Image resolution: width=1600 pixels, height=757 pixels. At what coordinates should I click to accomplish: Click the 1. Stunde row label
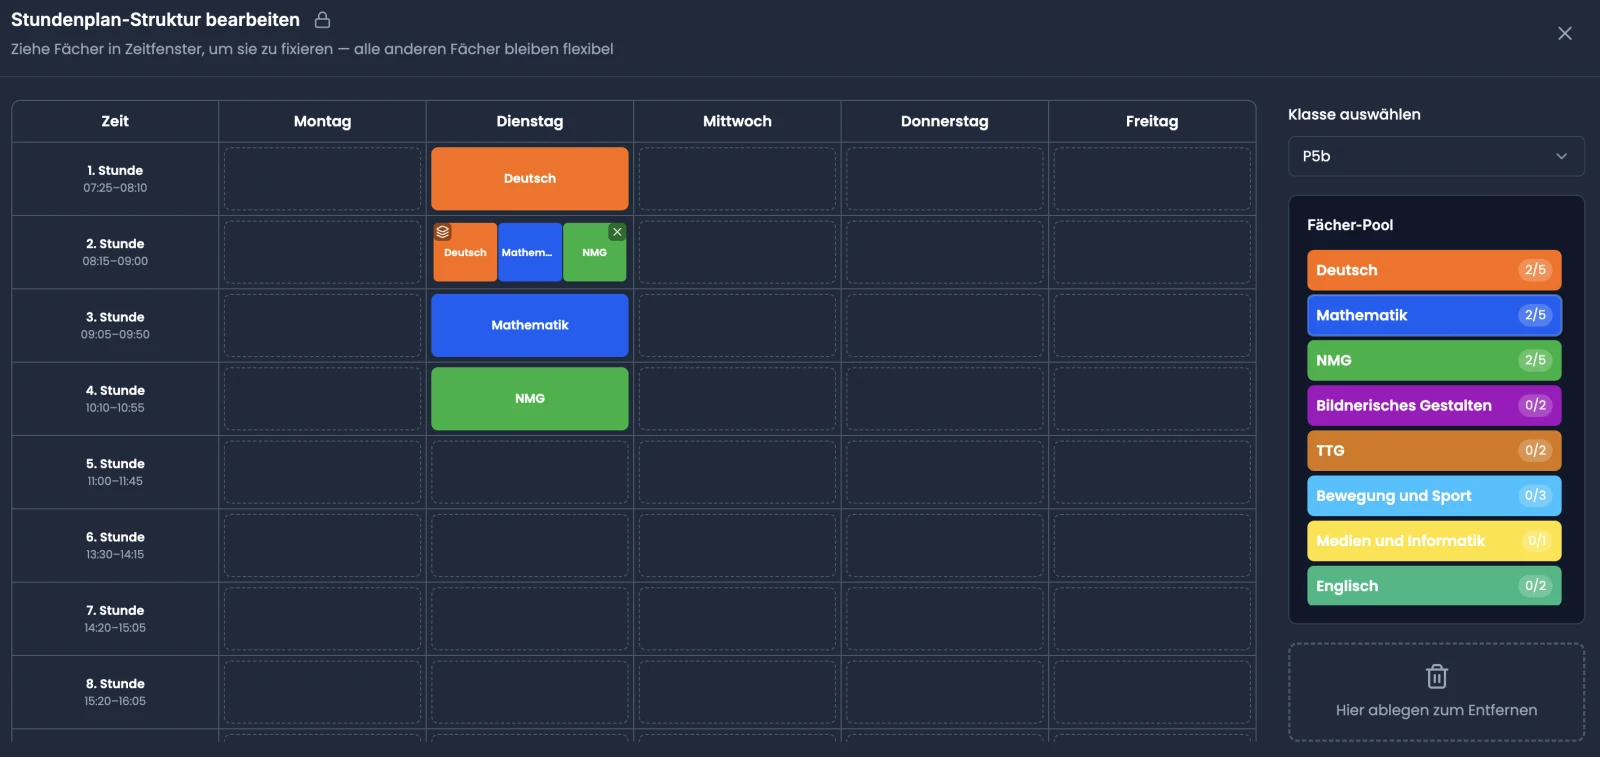click(115, 170)
